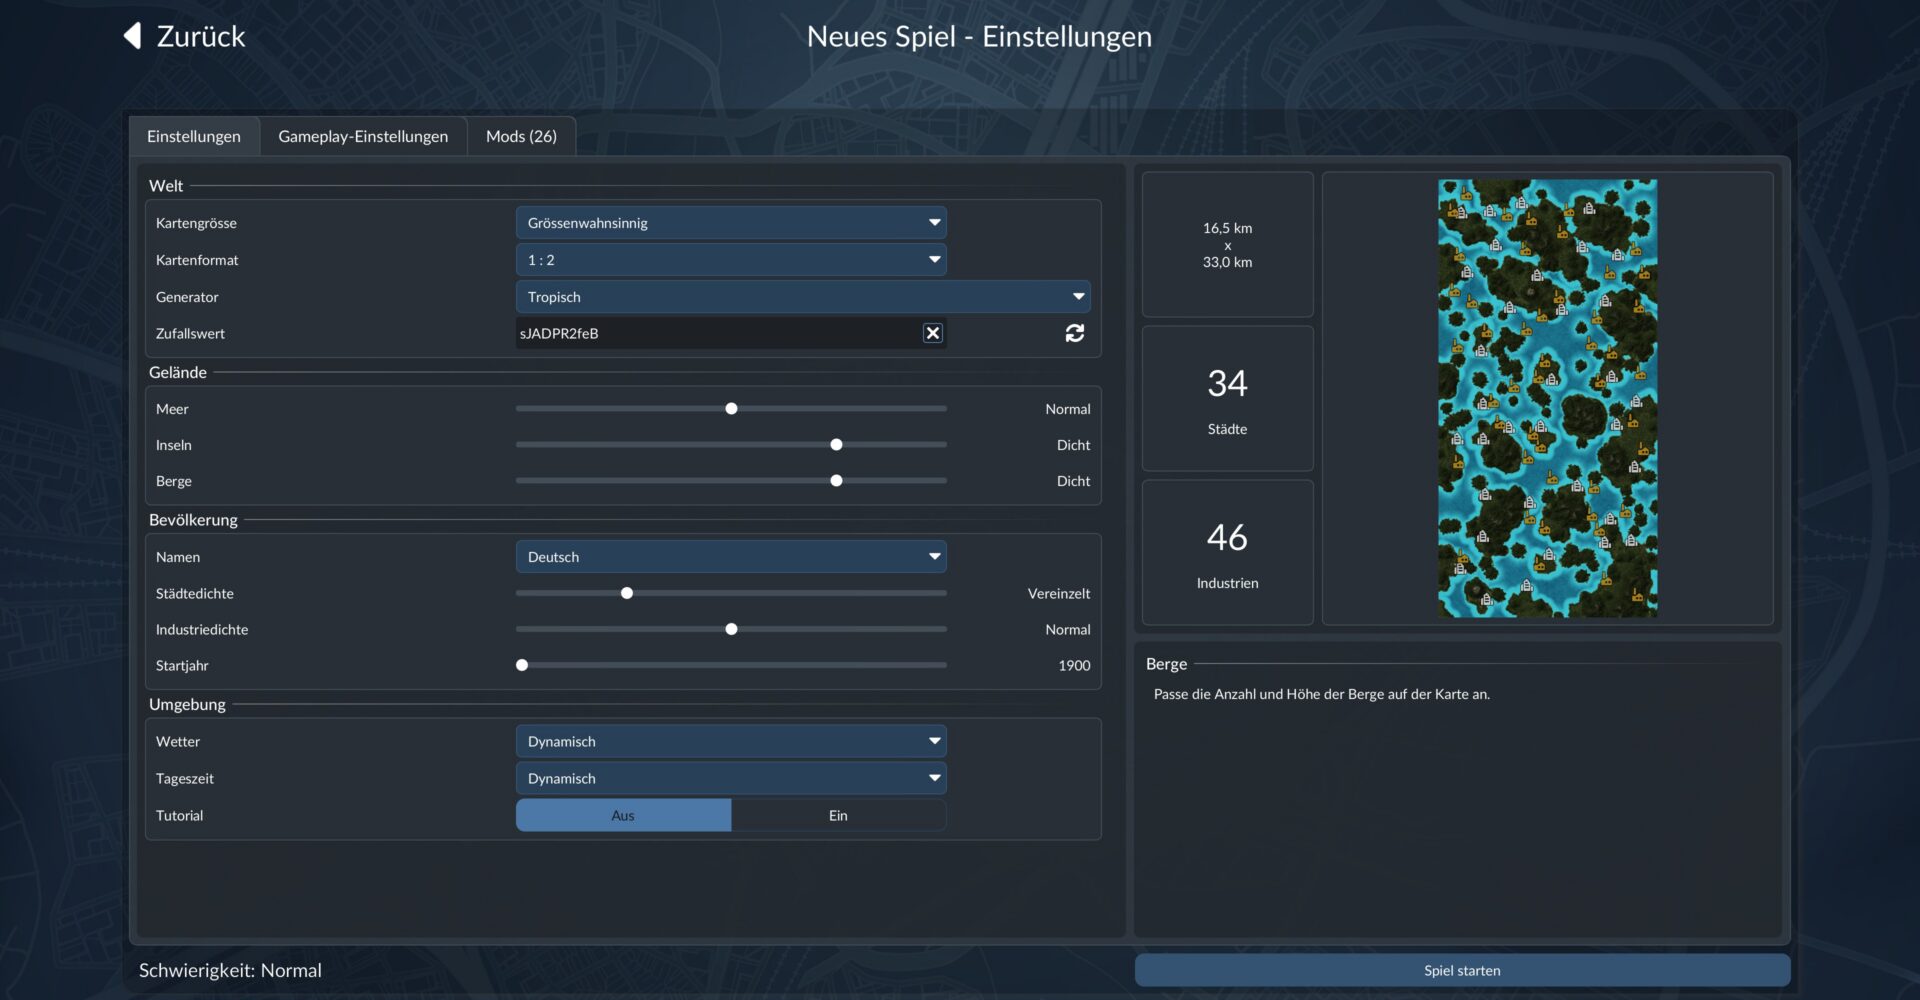Click the Industriedichte slider handle
Viewport: 1920px width, 1000px height.
[731, 629]
